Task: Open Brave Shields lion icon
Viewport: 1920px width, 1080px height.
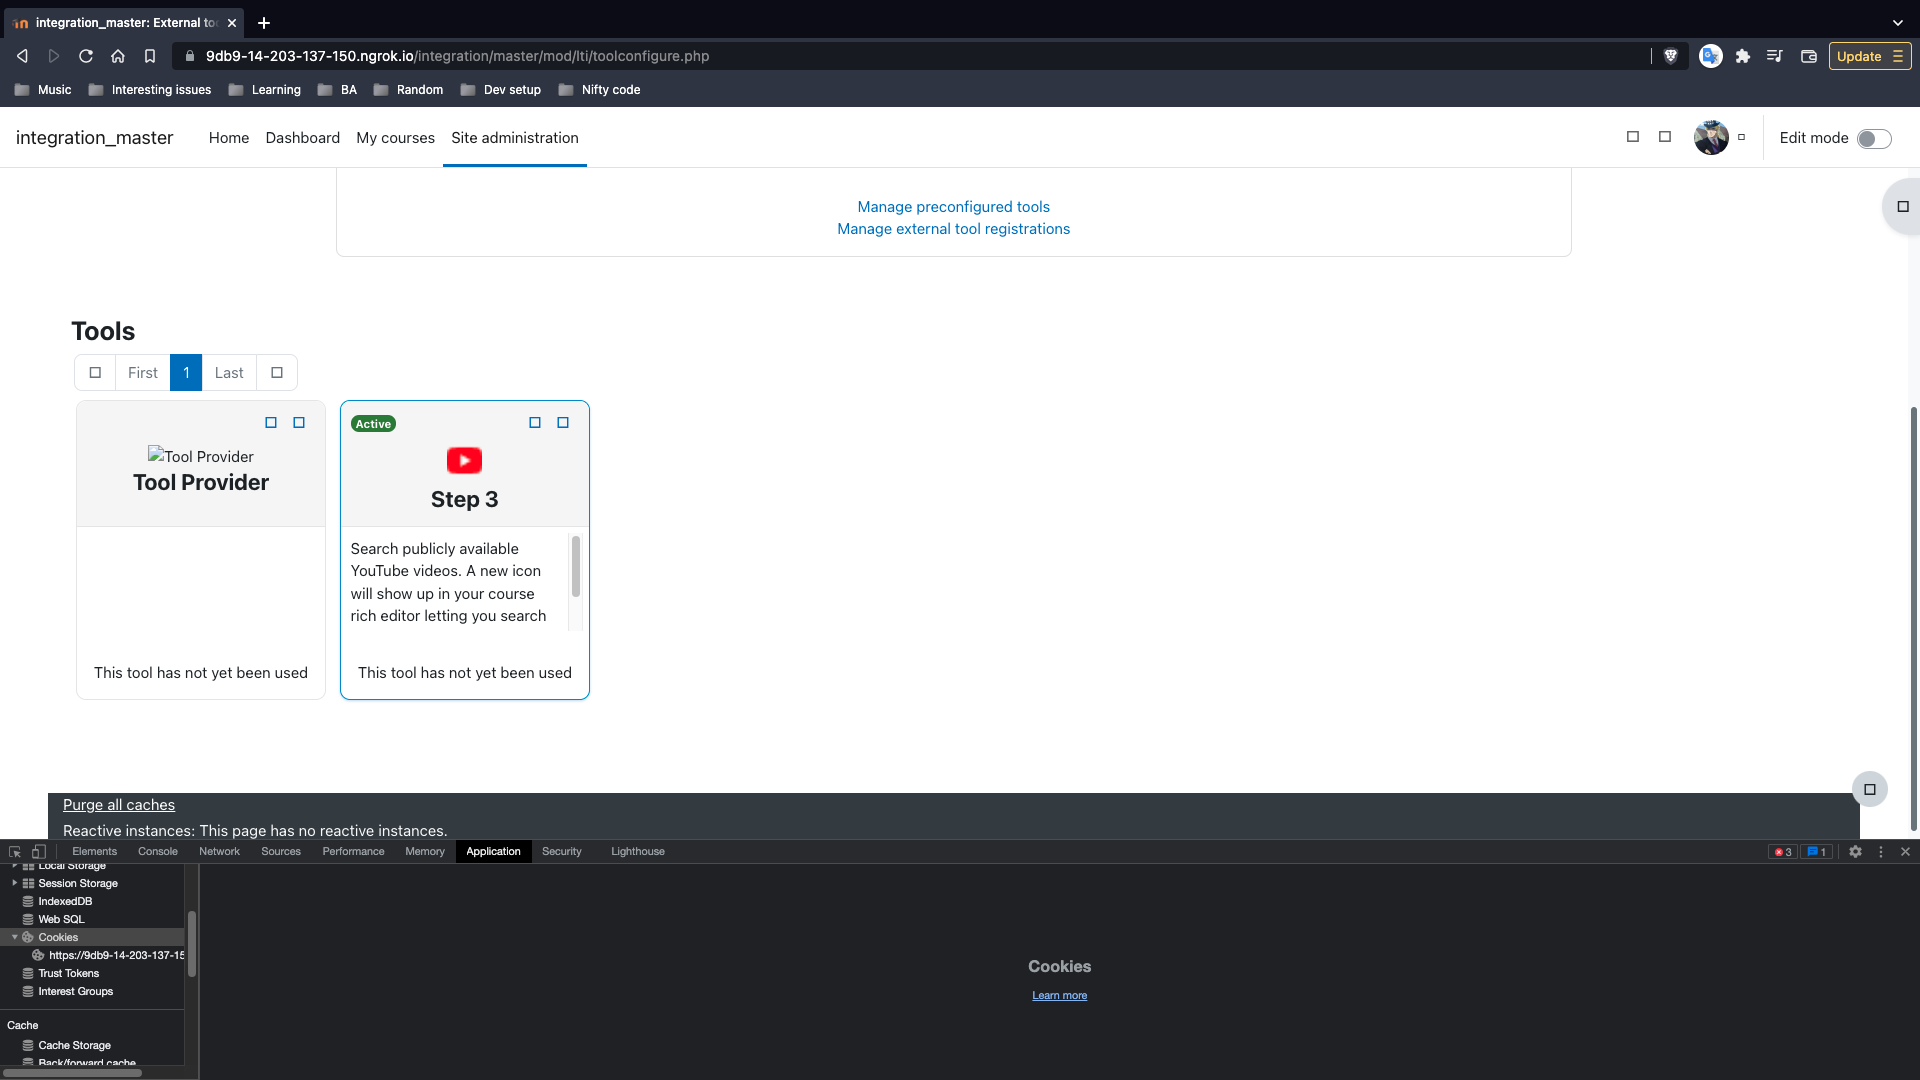Action: pyautogui.click(x=1670, y=56)
